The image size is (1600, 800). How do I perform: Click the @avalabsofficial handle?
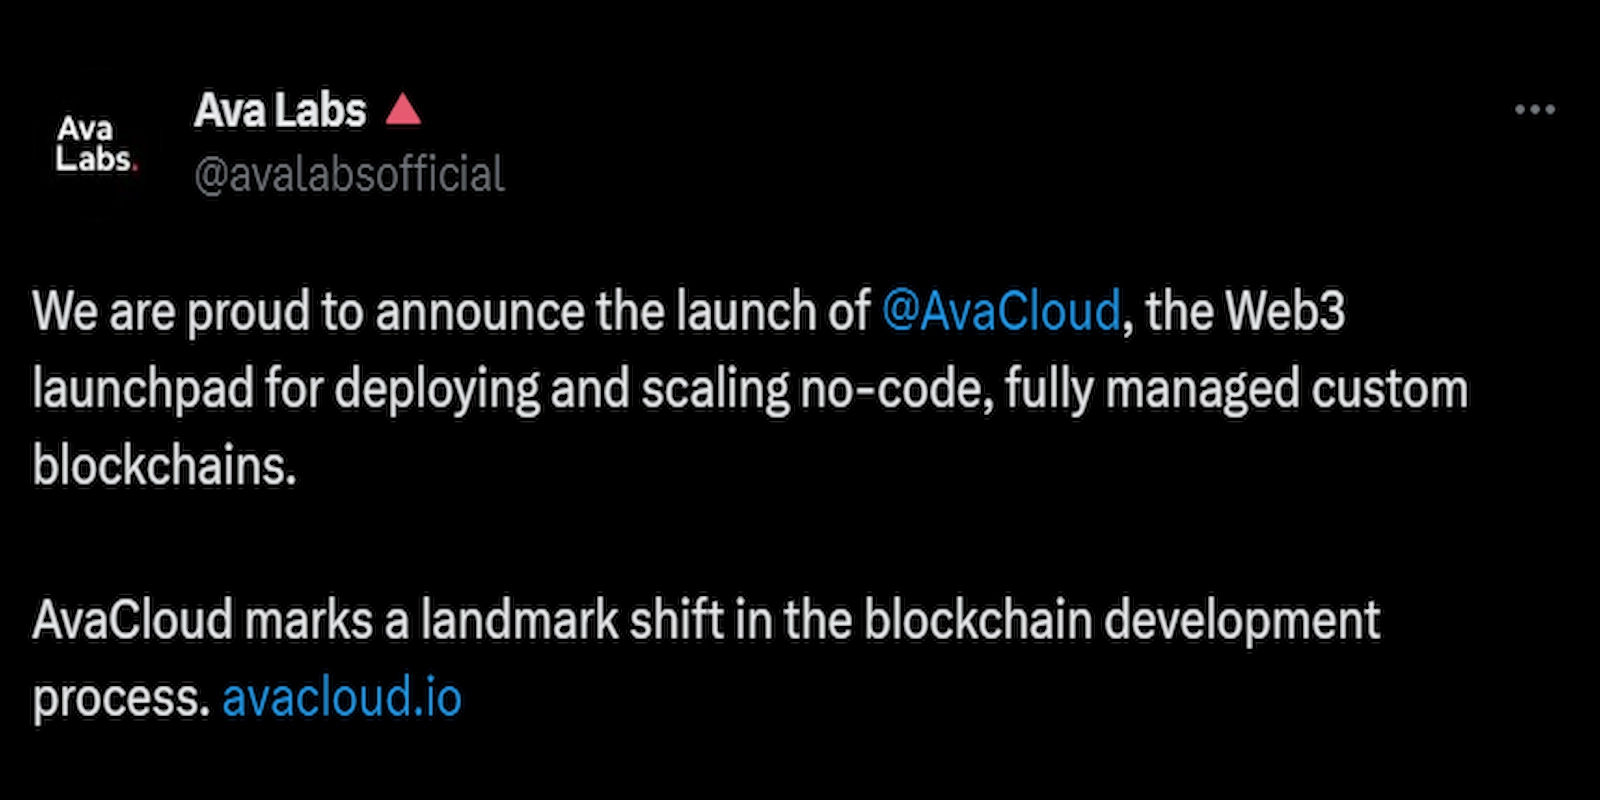click(x=348, y=172)
